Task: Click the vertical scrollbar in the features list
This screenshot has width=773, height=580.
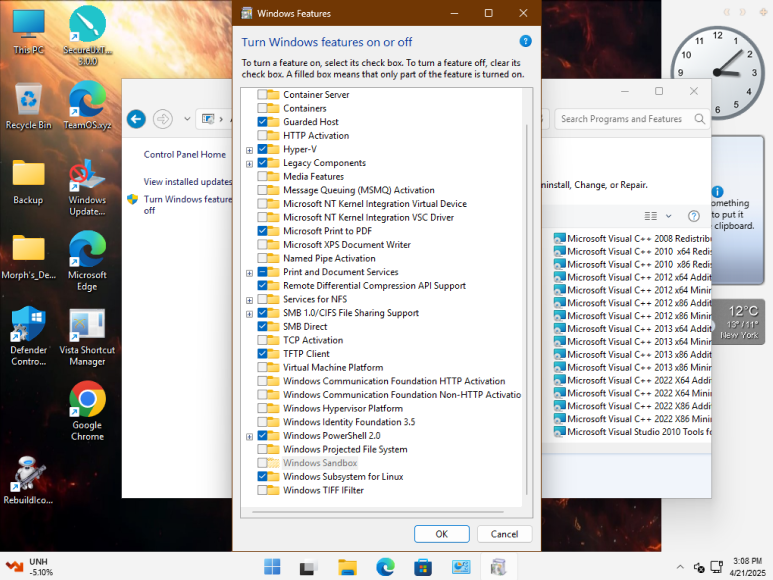Action: point(527,309)
